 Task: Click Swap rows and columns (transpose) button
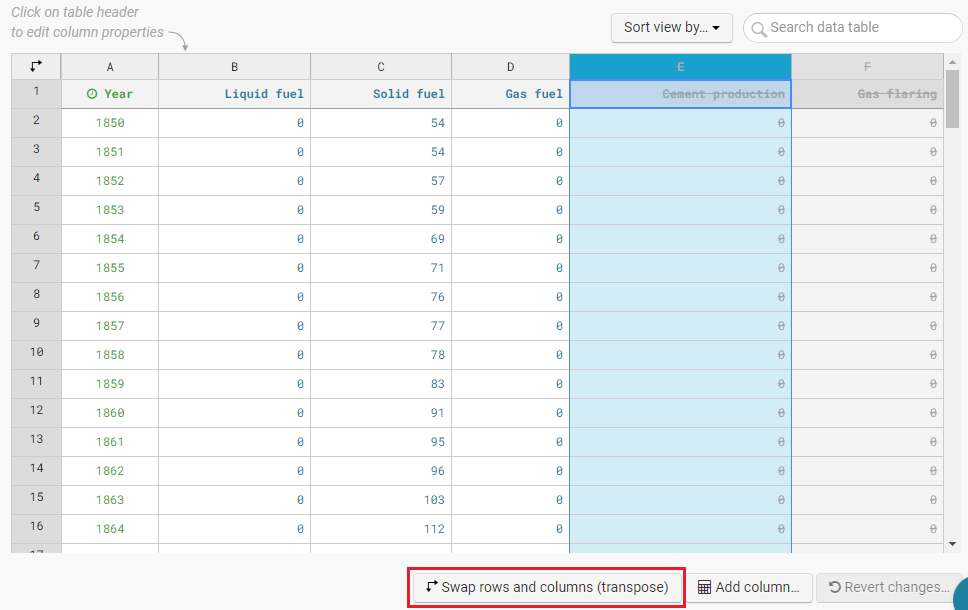tap(546, 587)
